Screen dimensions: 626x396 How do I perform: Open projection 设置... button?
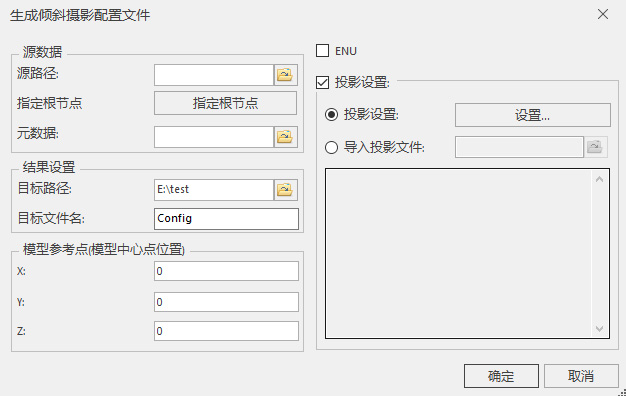click(x=533, y=115)
